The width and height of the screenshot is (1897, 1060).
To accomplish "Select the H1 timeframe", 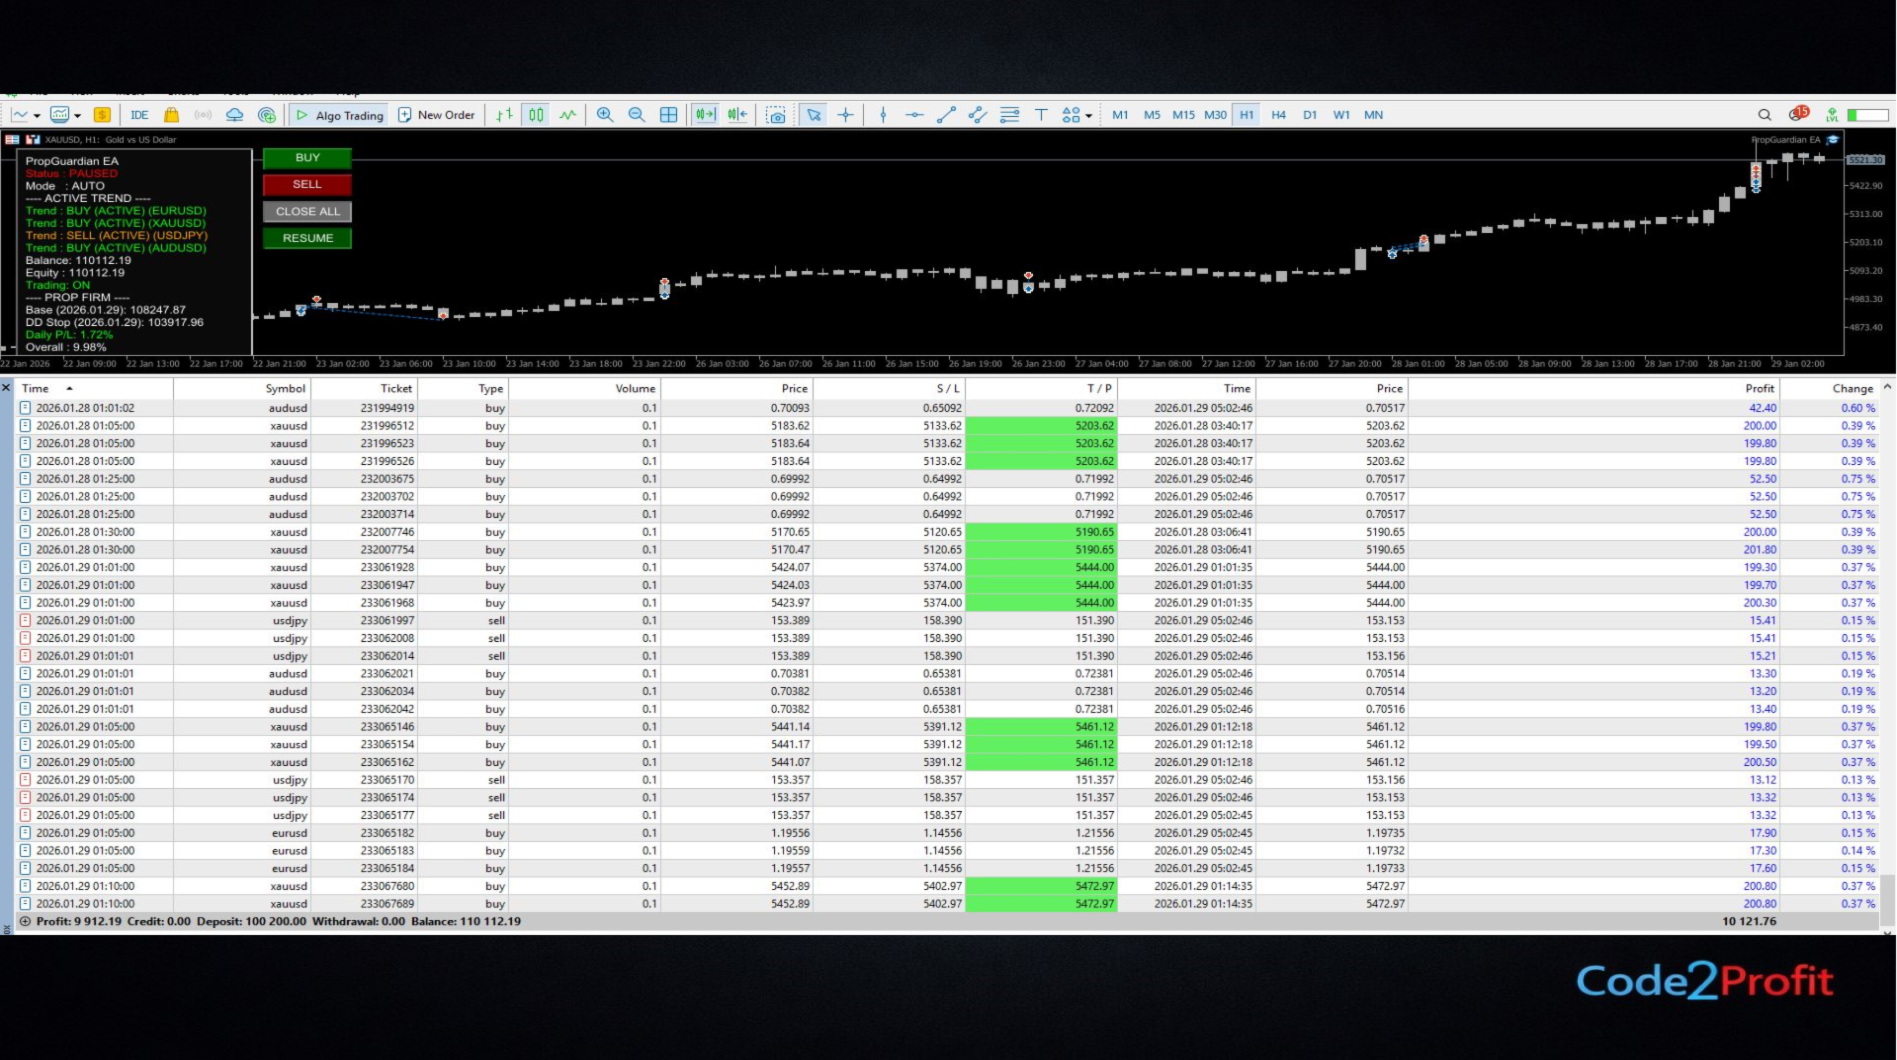I will 1247,115.
